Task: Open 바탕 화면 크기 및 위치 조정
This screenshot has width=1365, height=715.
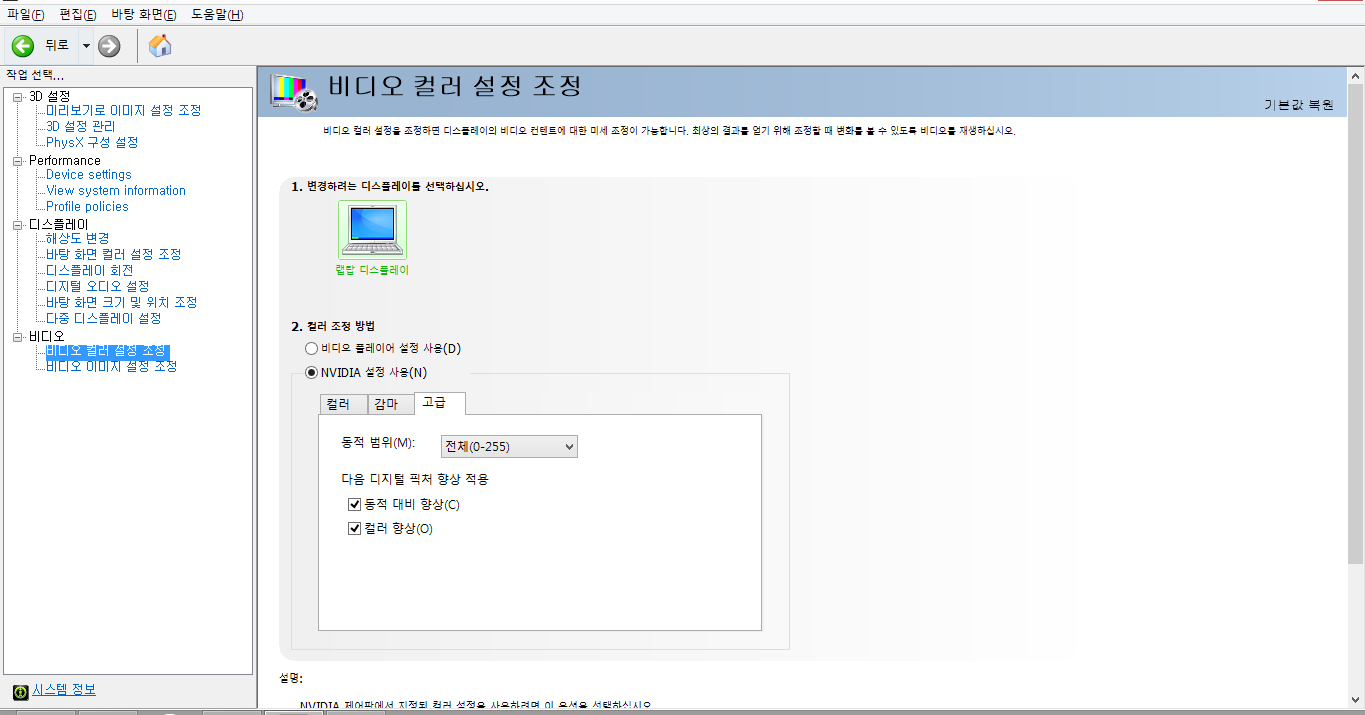Action: coord(121,302)
